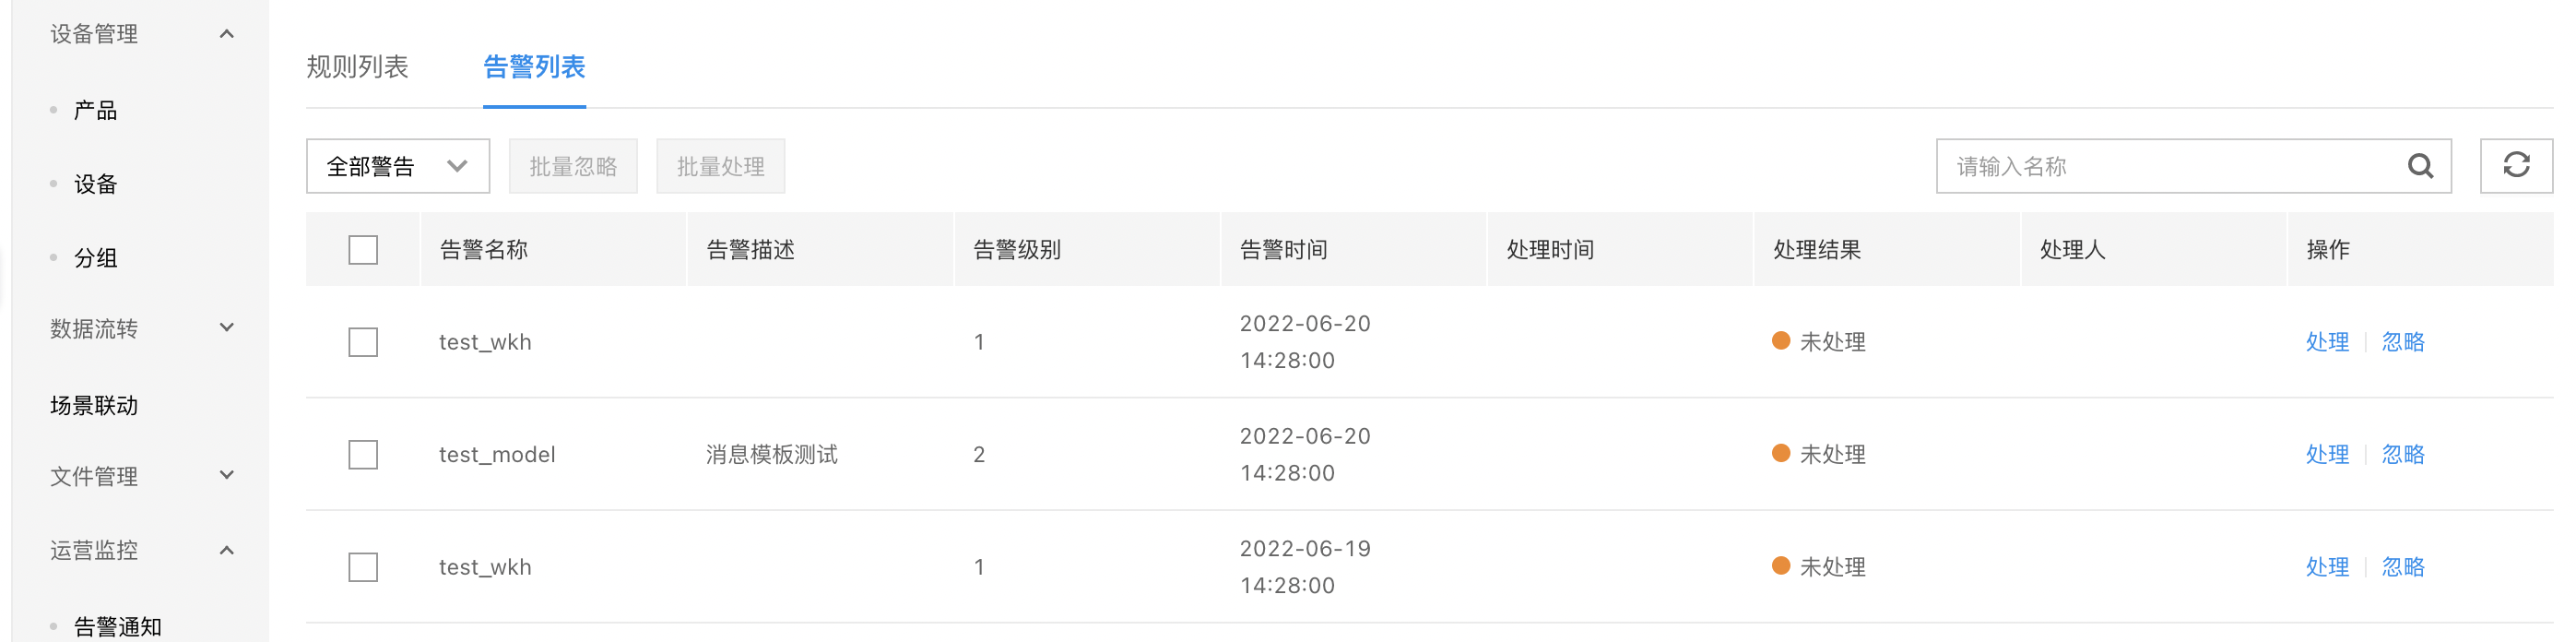Click the 批量忽略 button
This screenshot has height=642, width=2576.
pyautogui.click(x=573, y=166)
